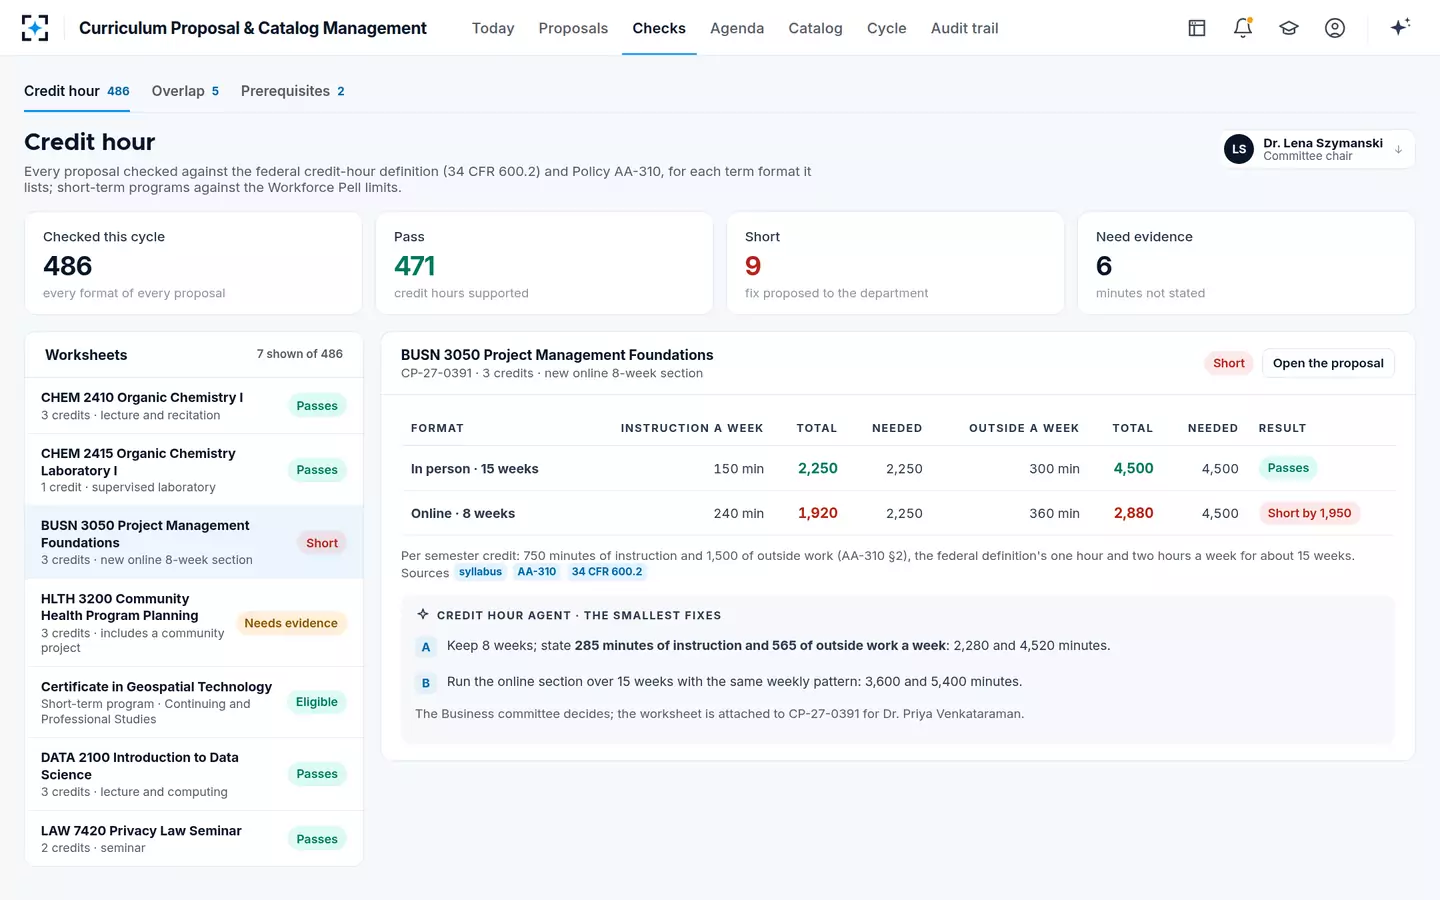Click the Checked this cycle card
The height and width of the screenshot is (900, 1440).
pyautogui.click(x=193, y=263)
